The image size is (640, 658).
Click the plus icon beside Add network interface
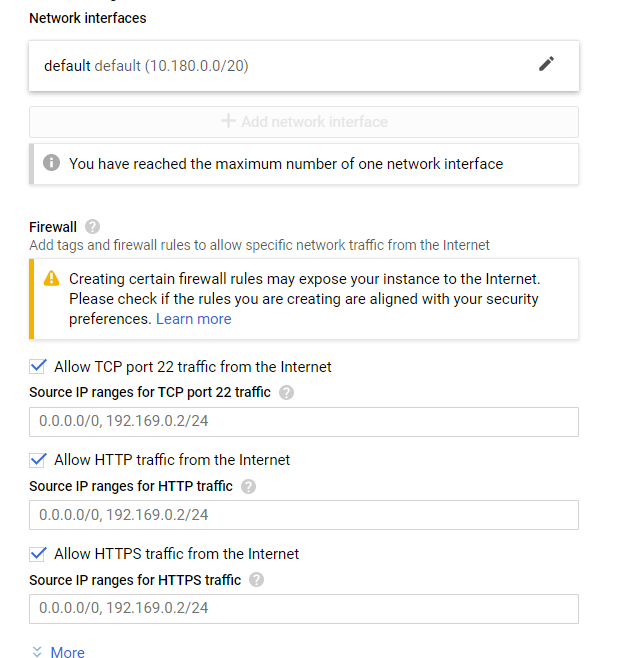coord(228,121)
